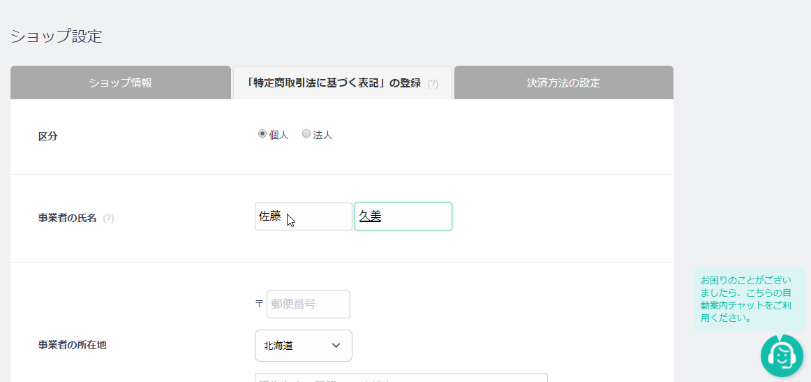The height and width of the screenshot is (382, 811).
Task: Click the address field below the prefecture dropdown
Action: pos(401,378)
